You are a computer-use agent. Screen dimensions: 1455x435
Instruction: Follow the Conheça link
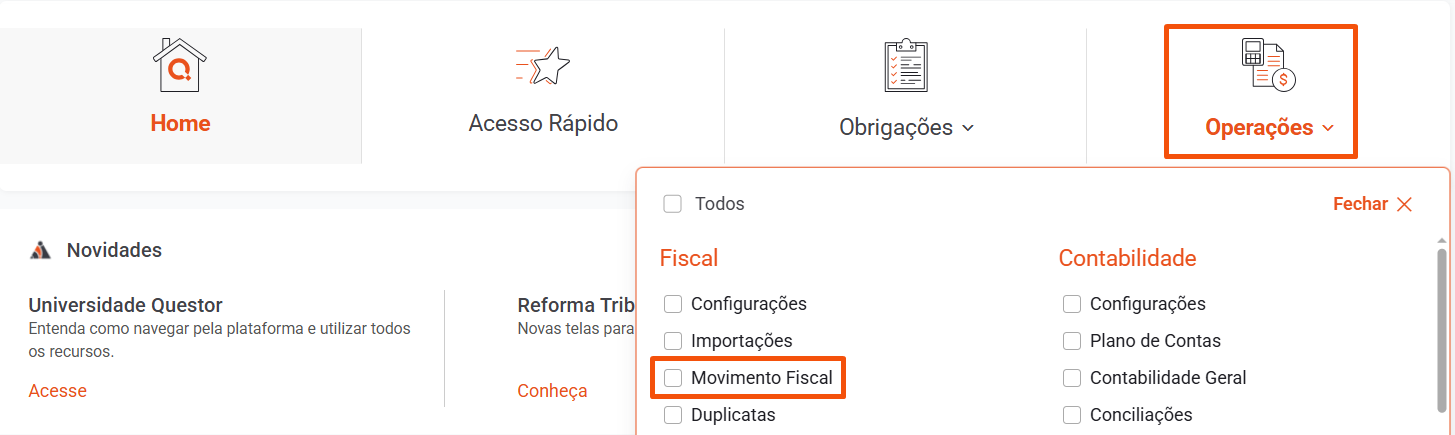(x=552, y=391)
